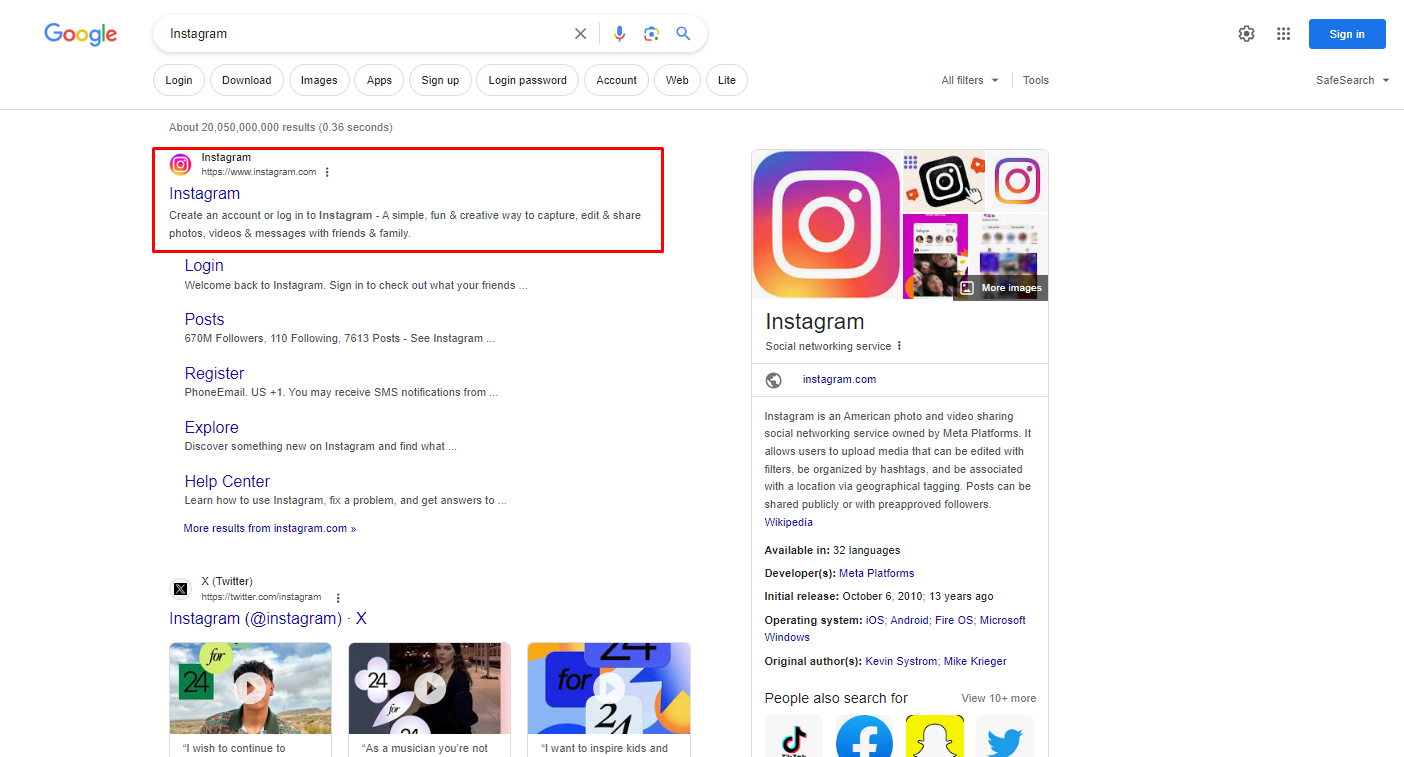Open the Help Center sitelink

[227, 482]
